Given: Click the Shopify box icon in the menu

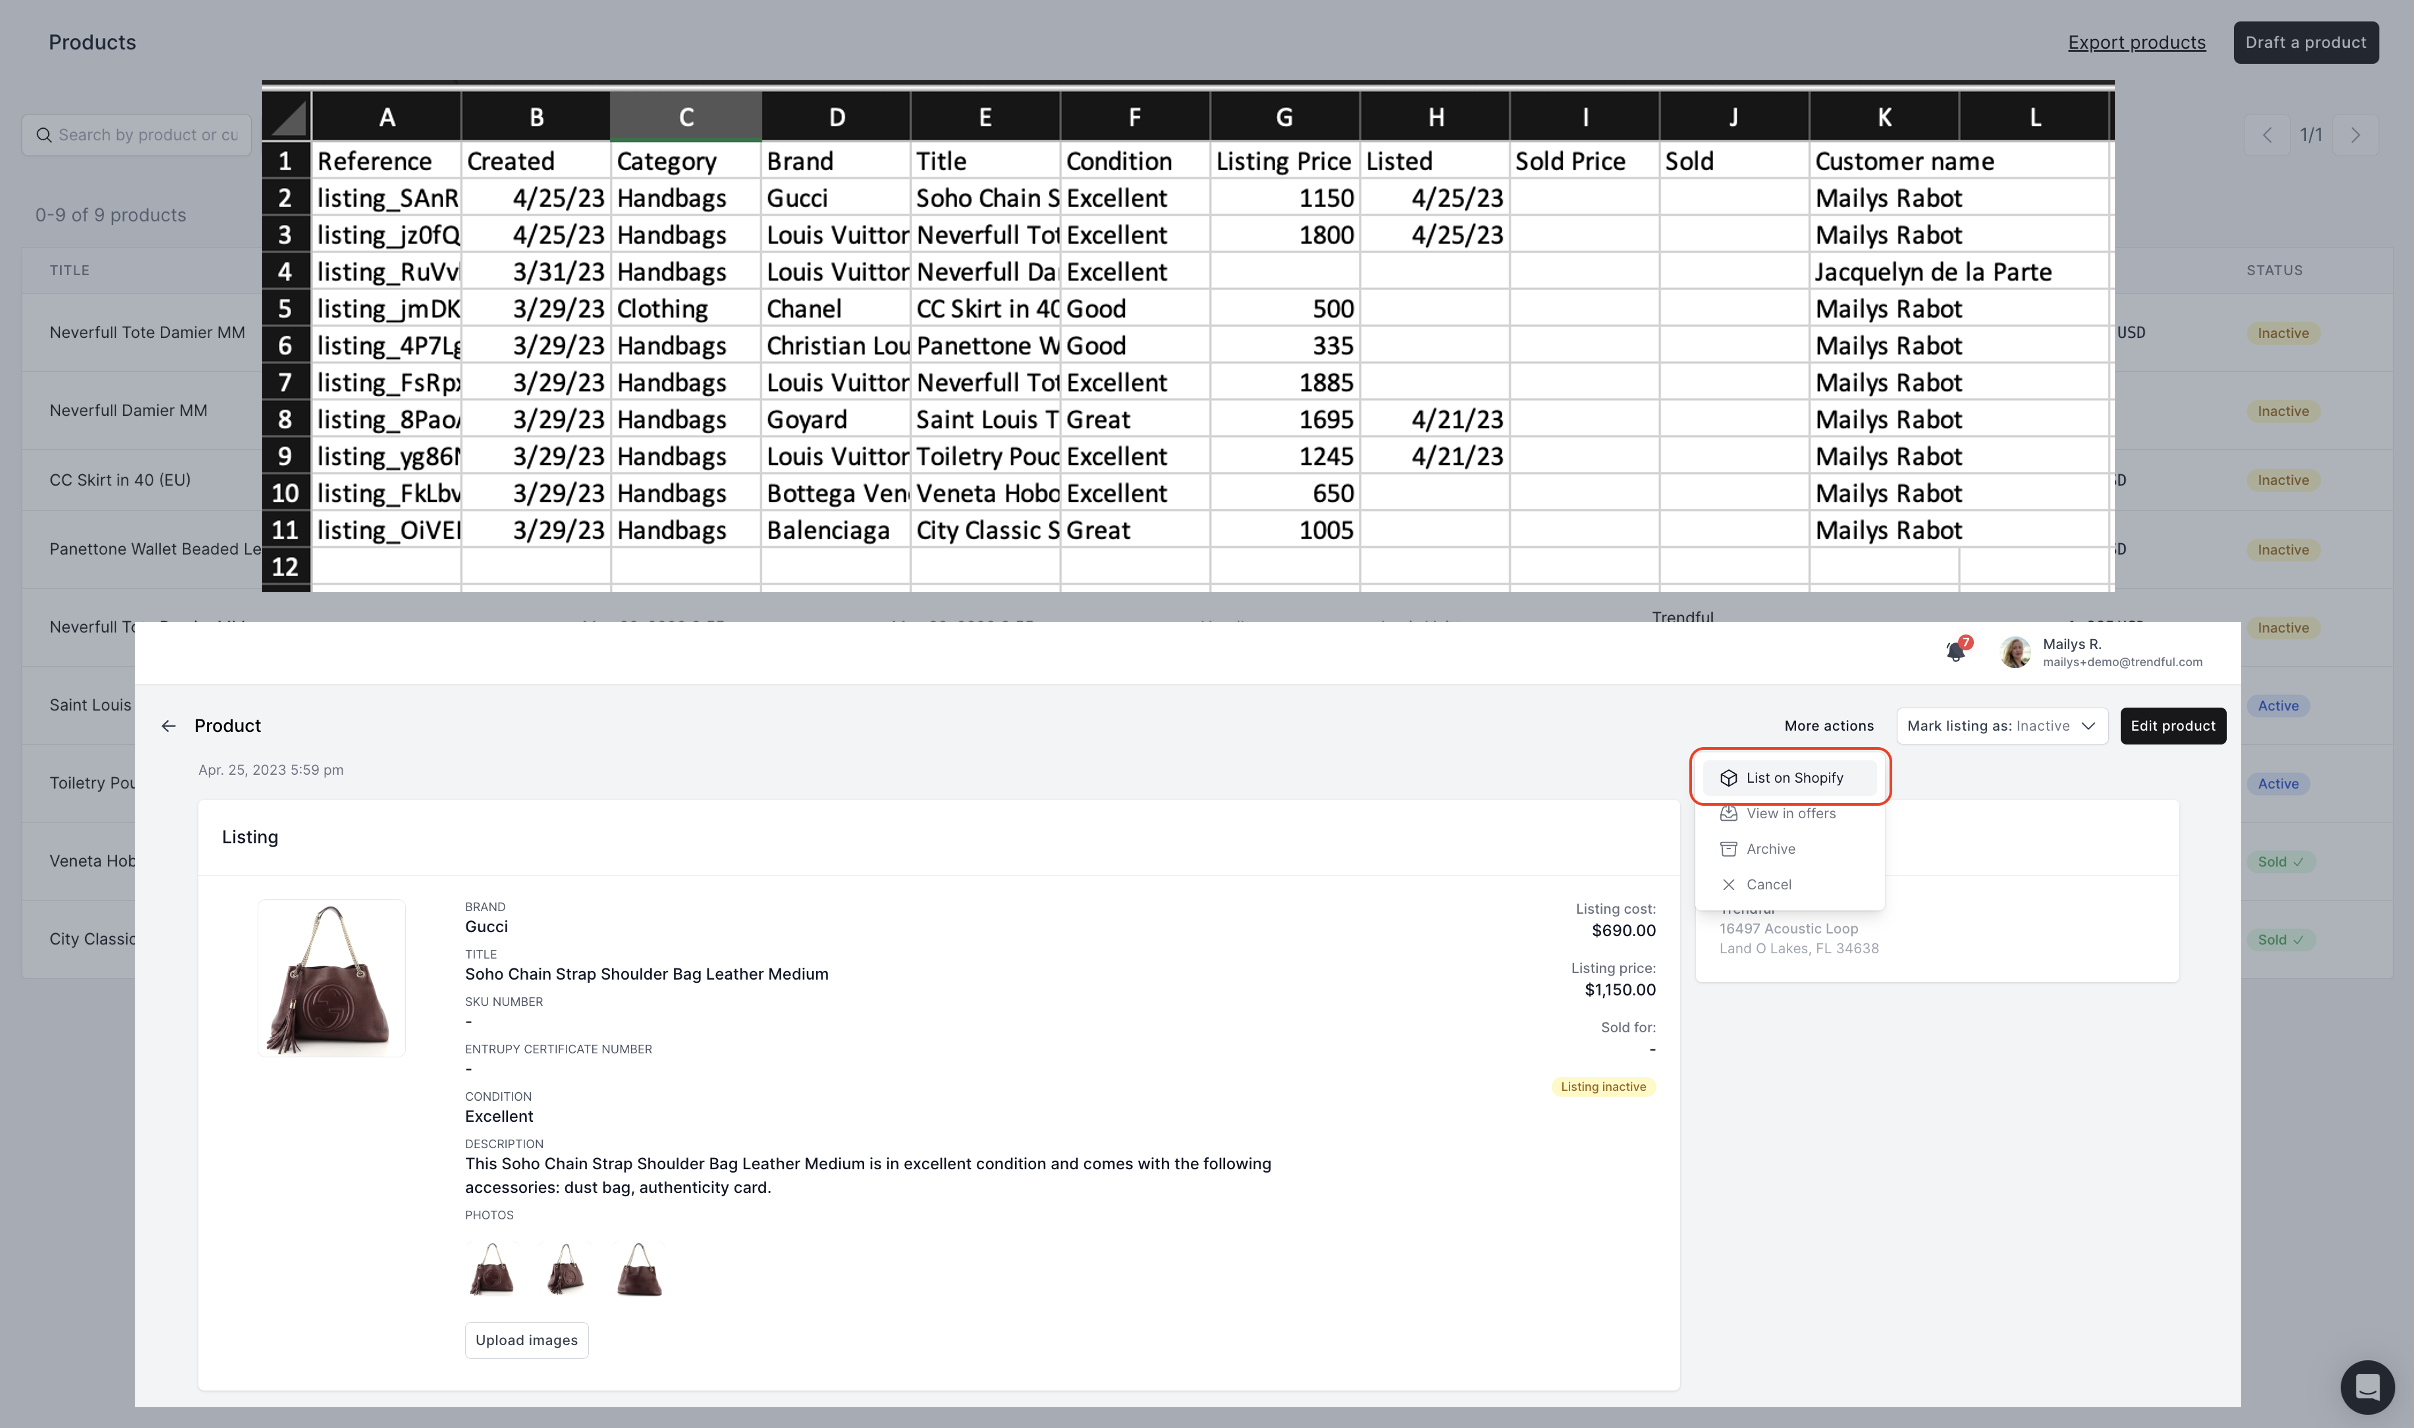Looking at the screenshot, I should click(1728, 778).
